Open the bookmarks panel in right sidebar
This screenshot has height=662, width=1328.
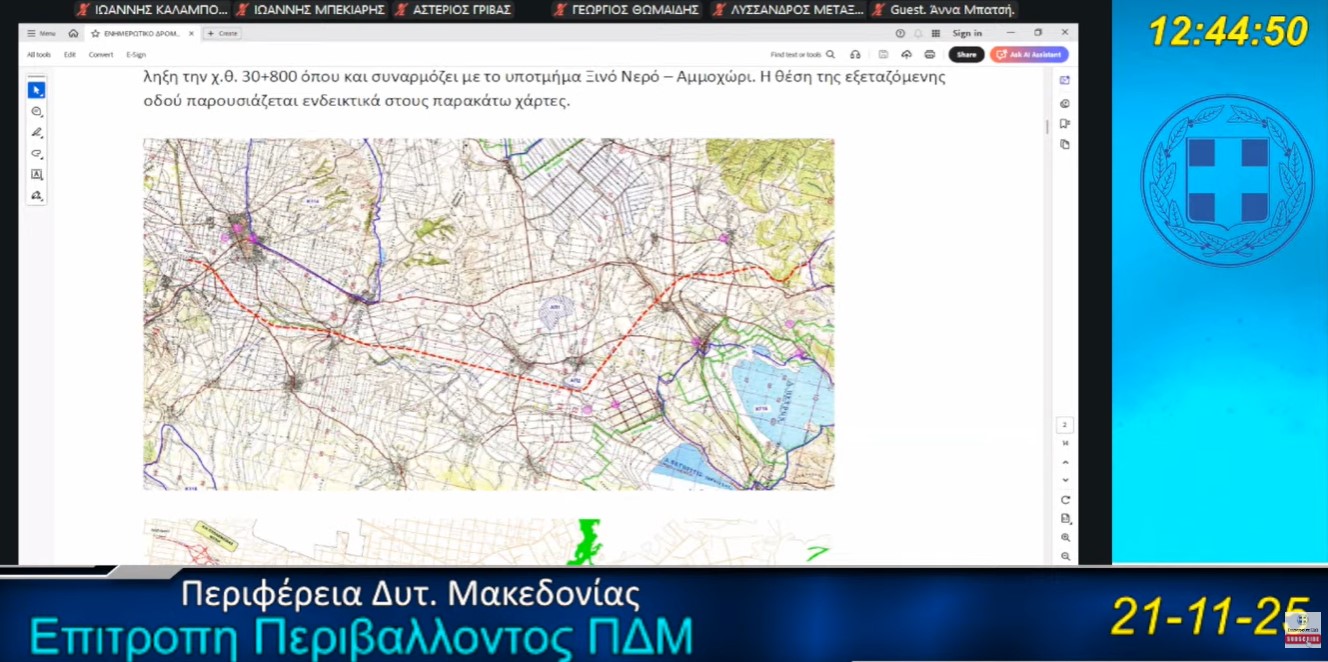click(x=1064, y=124)
